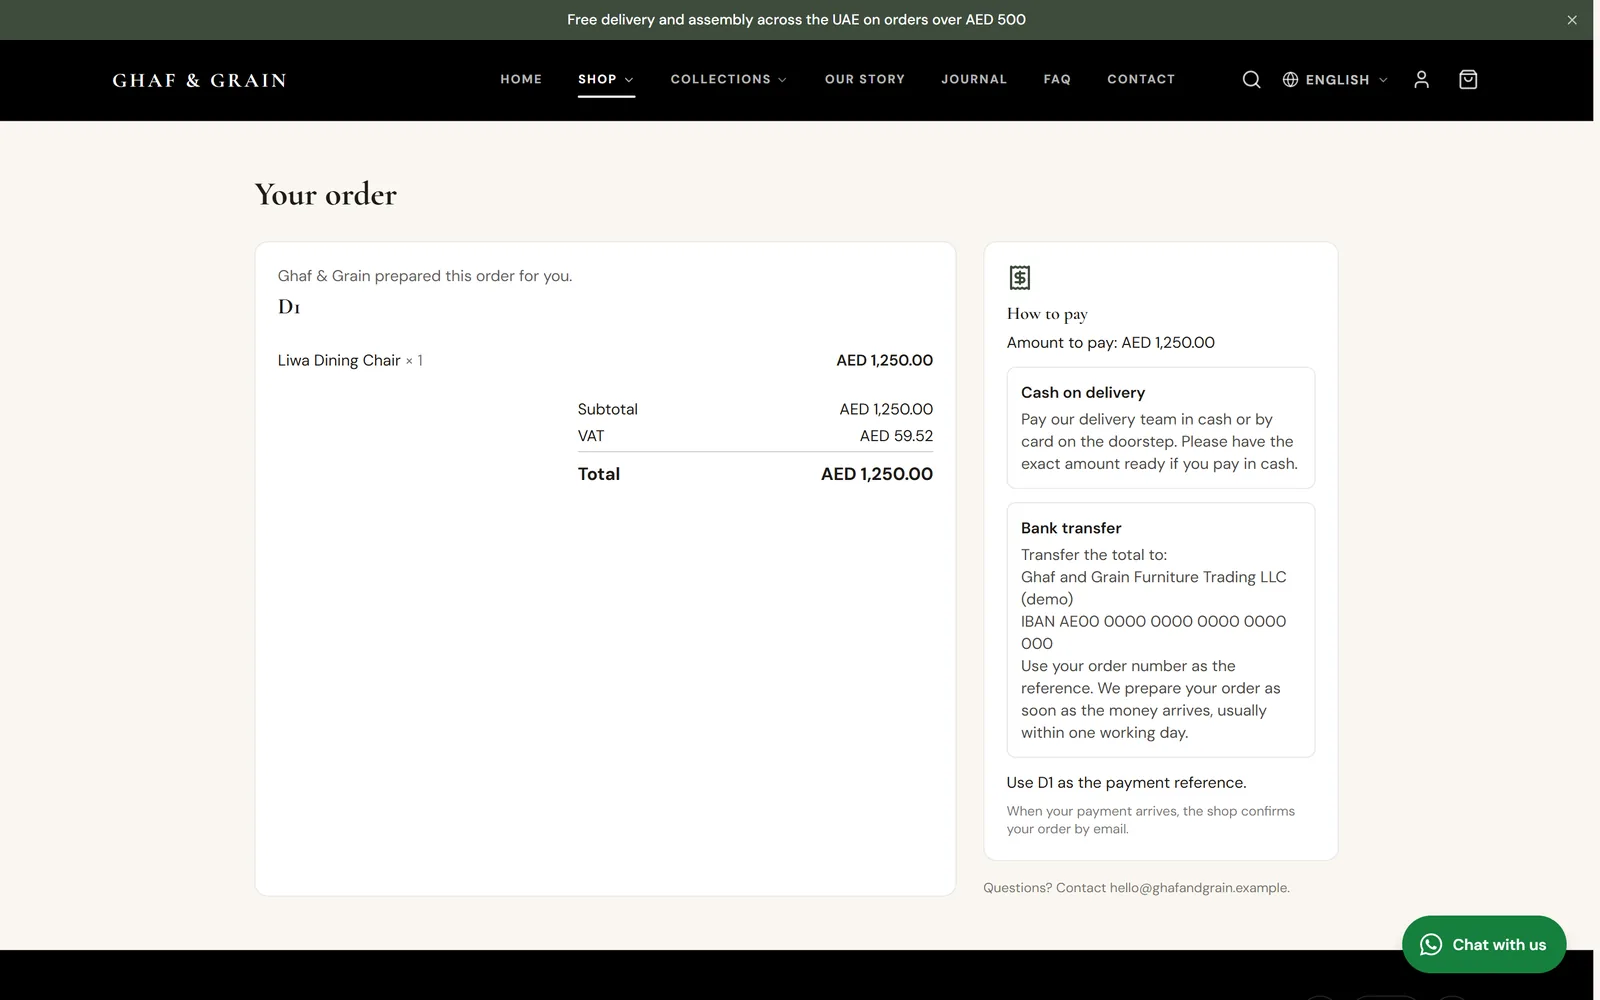Go to the Home page
This screenshot has width=1600, height=1000.
[521, 79]
